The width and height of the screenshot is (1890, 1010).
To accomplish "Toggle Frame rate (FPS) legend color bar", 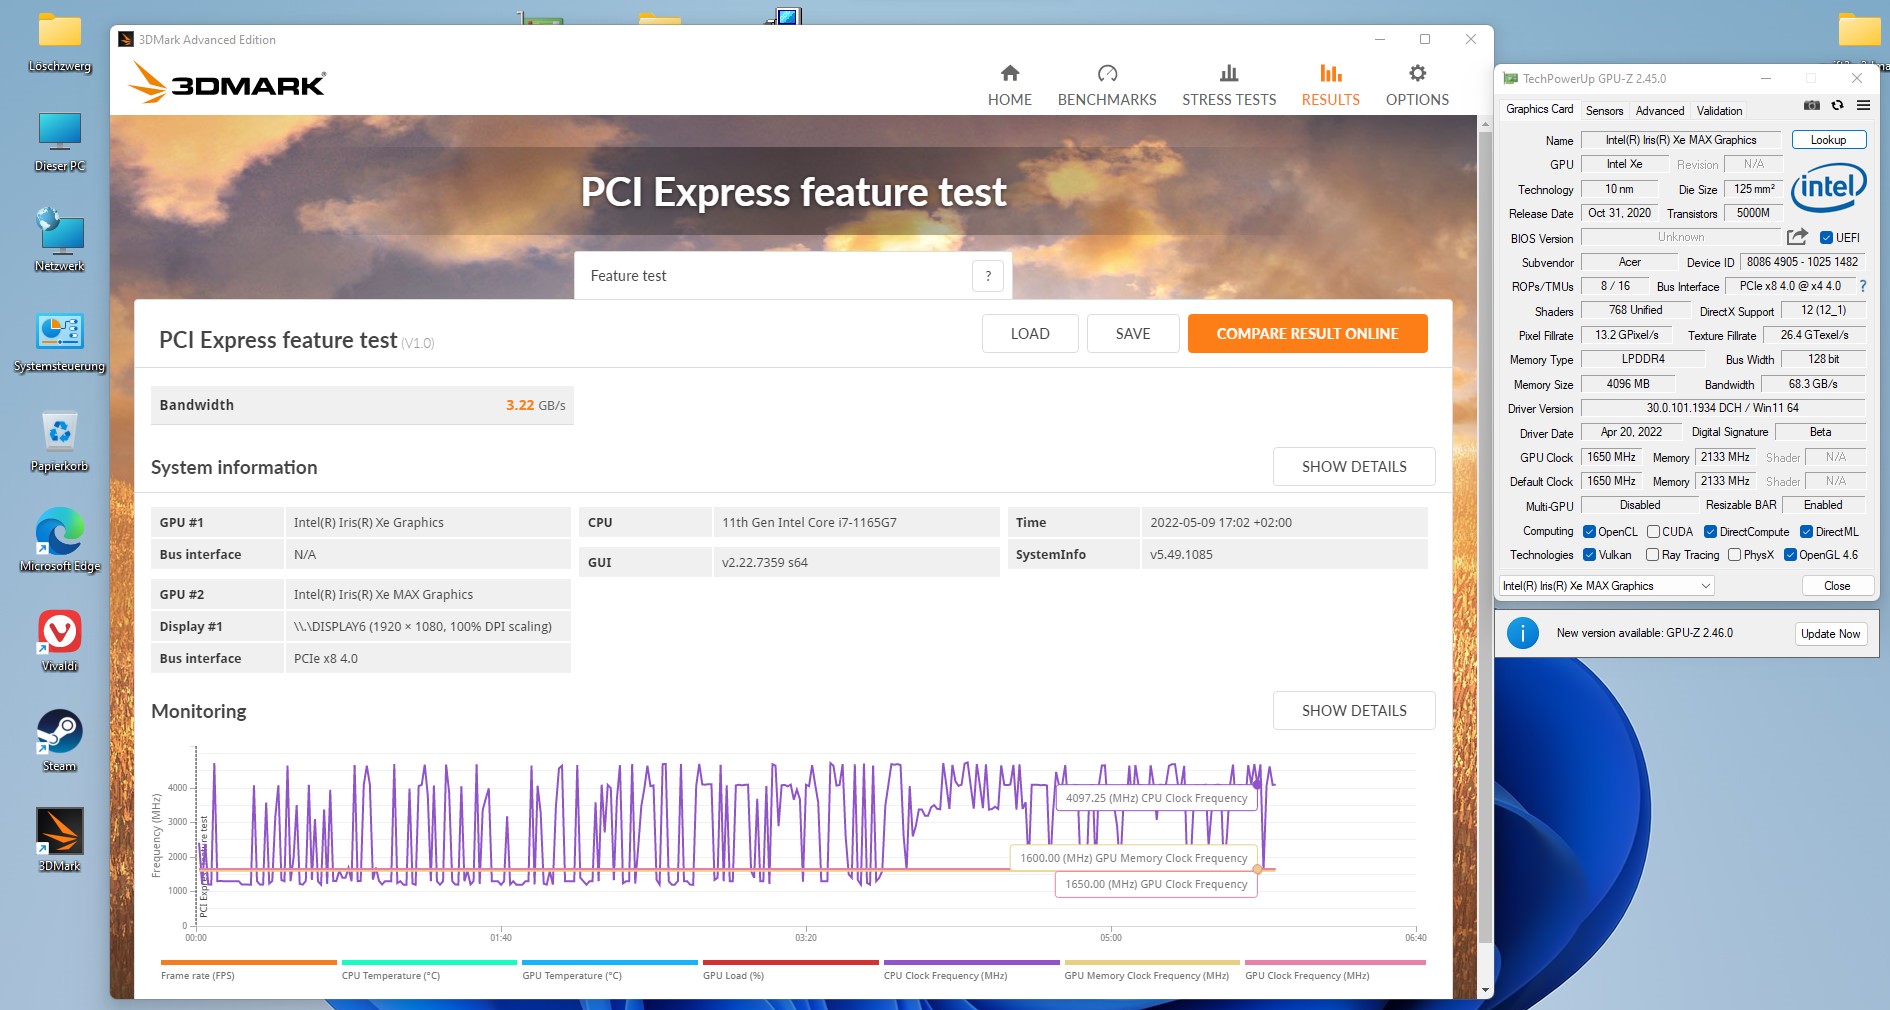I will click(248, 963).
